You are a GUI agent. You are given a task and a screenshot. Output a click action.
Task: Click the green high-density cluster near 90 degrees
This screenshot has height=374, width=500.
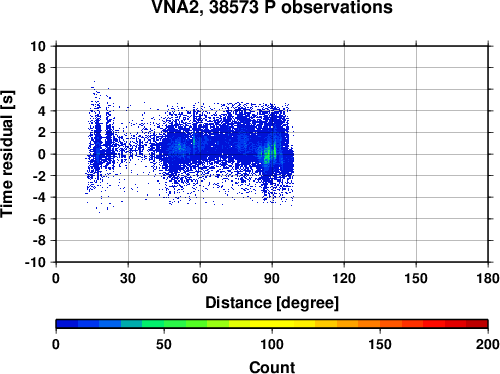pyautogui.click(x=267, y=155)
